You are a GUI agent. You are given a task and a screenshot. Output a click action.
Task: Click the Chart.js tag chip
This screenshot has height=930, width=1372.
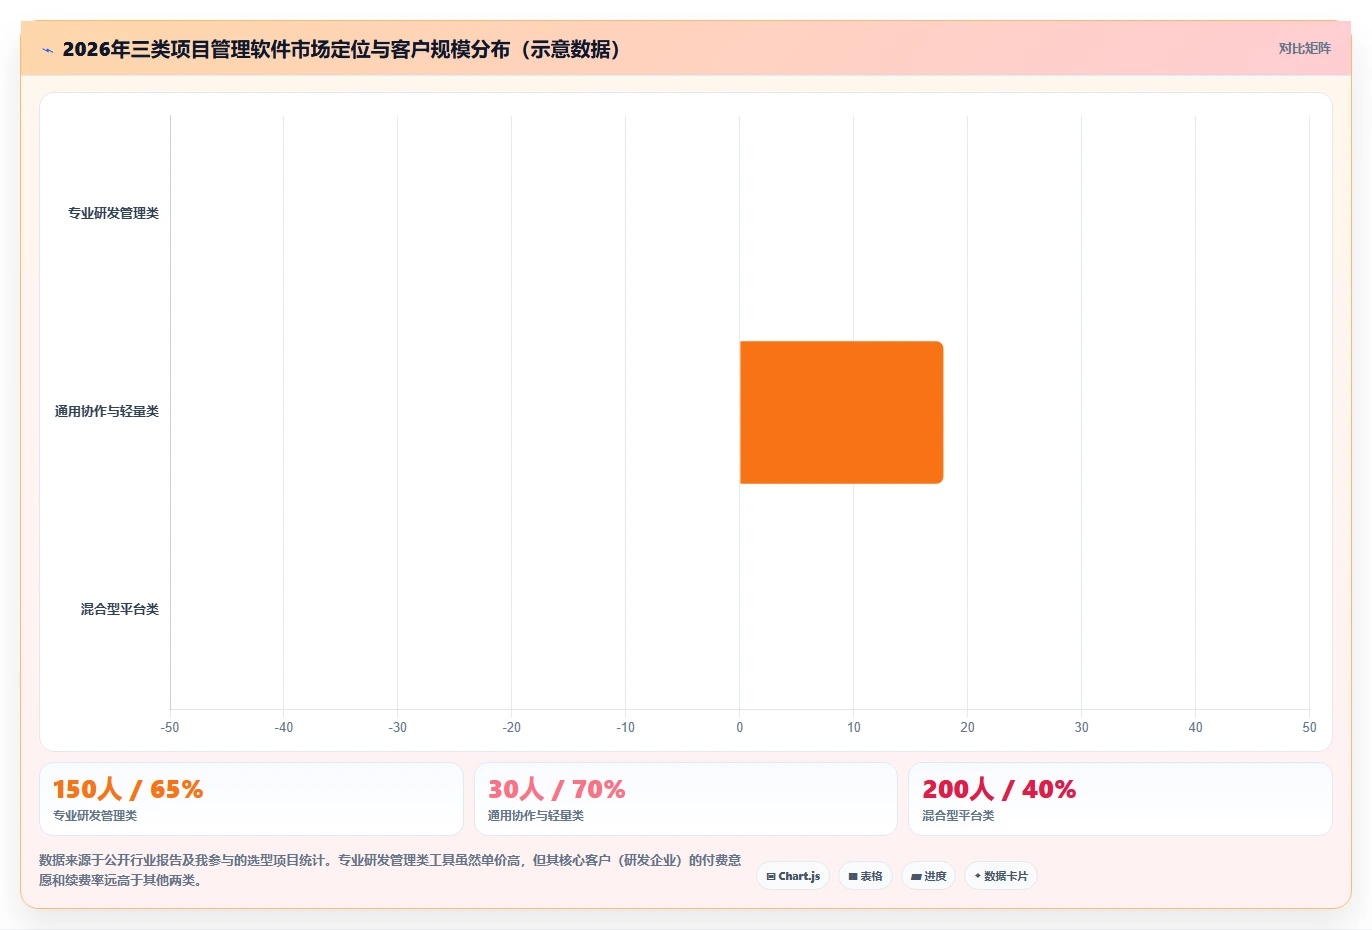click(793, 876)
